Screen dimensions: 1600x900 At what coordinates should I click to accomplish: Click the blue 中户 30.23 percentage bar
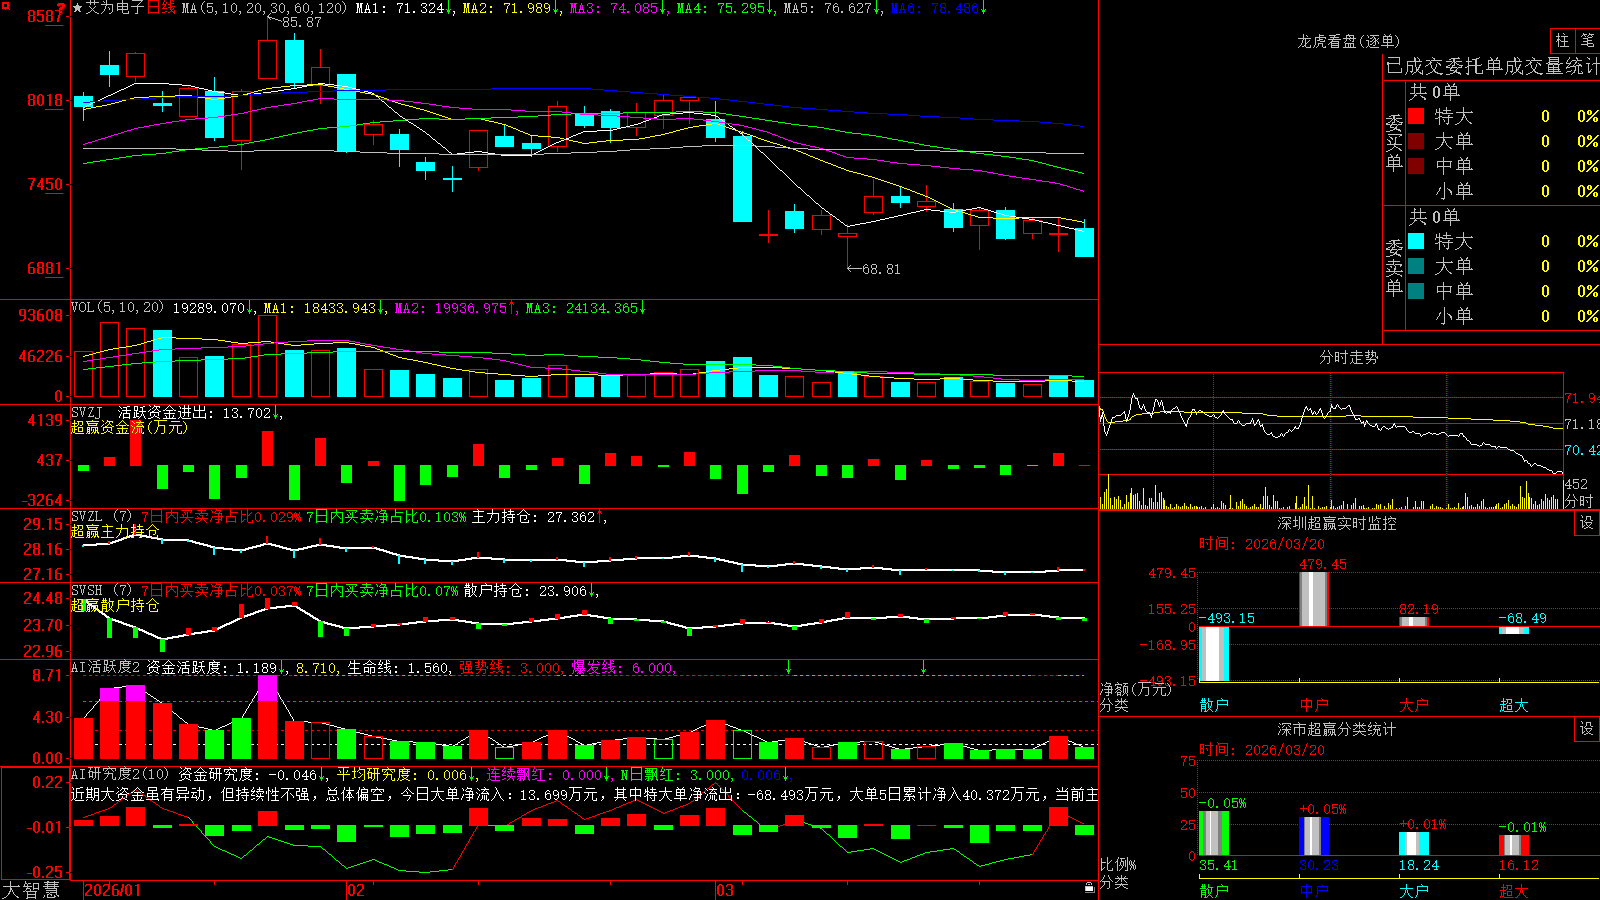tap(1313, 836)
